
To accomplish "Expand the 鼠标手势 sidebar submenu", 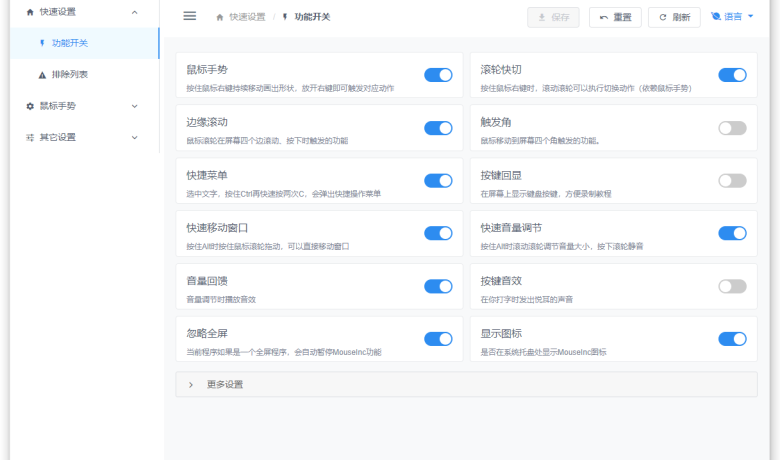I will (135, 105).
